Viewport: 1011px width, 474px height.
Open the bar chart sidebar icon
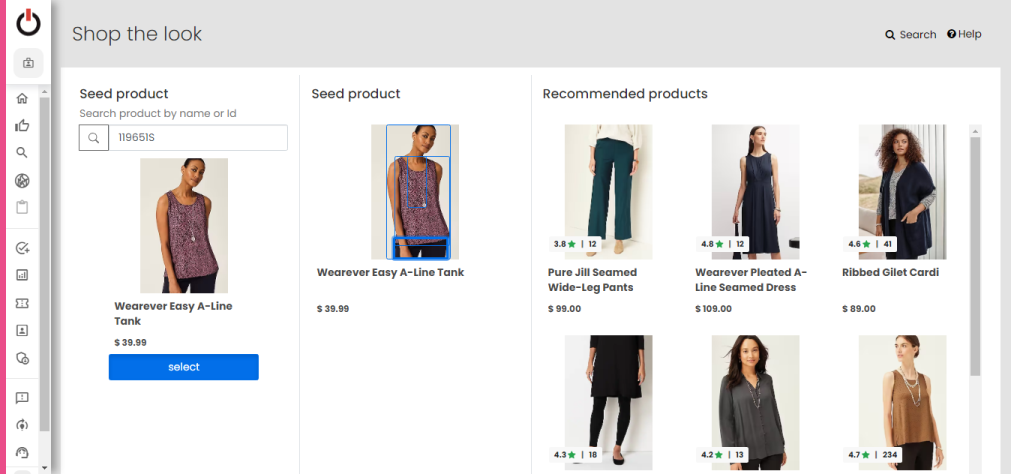[x=22, y=275]
